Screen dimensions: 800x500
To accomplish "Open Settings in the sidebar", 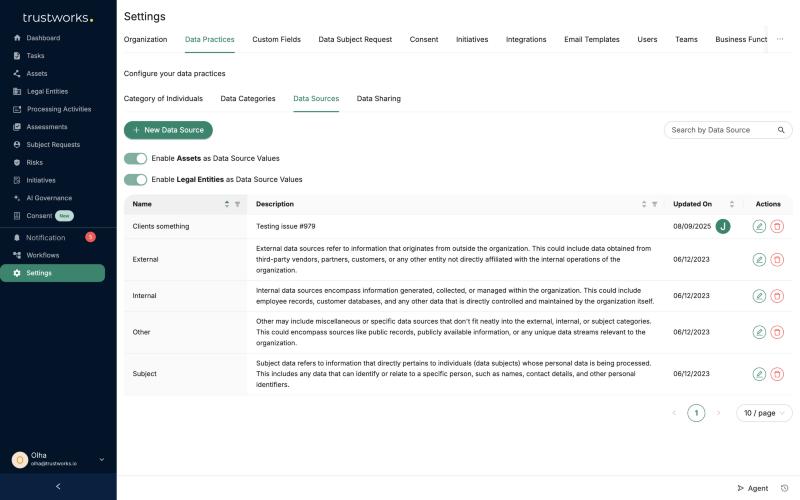I will (53, 273).
